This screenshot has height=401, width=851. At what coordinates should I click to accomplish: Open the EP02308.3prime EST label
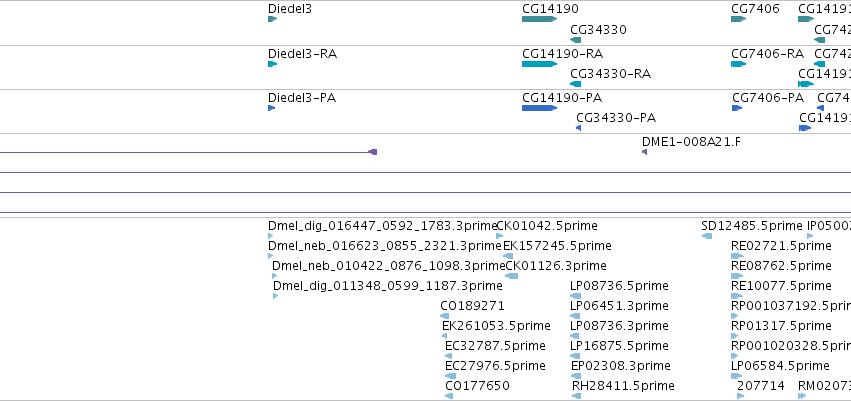(x=621, y=366)
